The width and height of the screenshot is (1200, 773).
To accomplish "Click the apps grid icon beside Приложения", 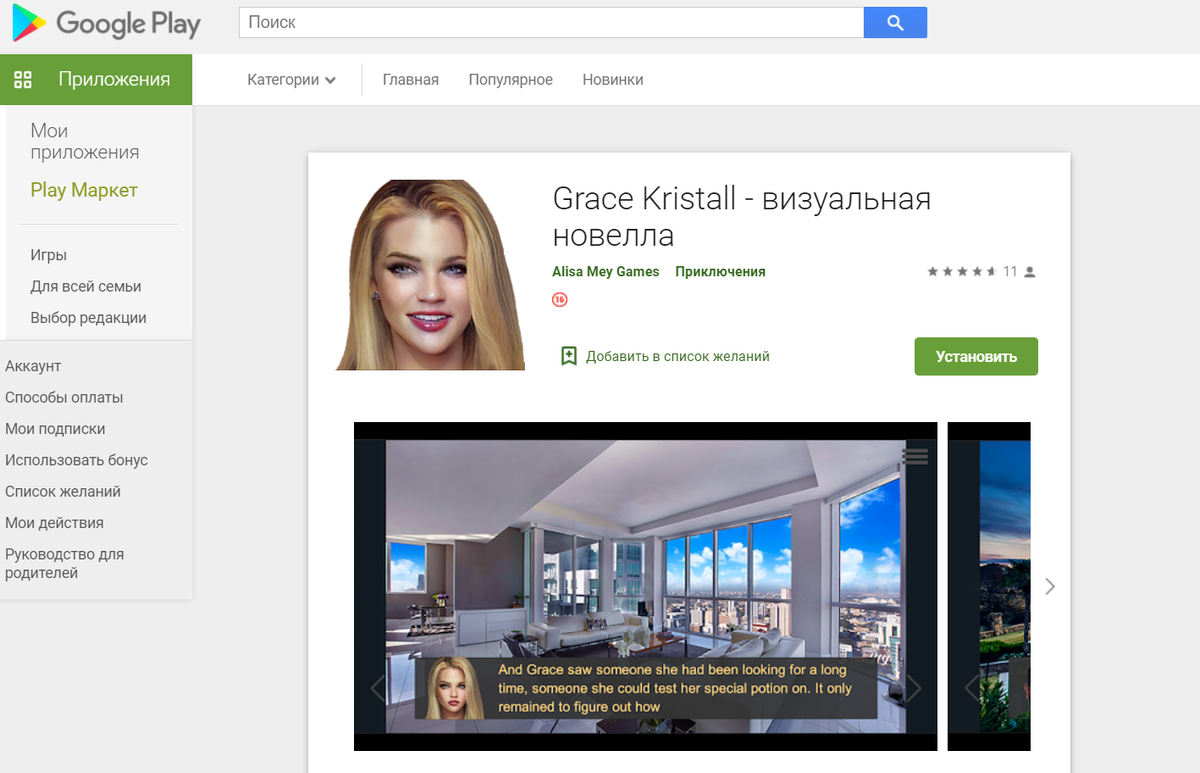I will pyautogui.click(x=23, y=79).
